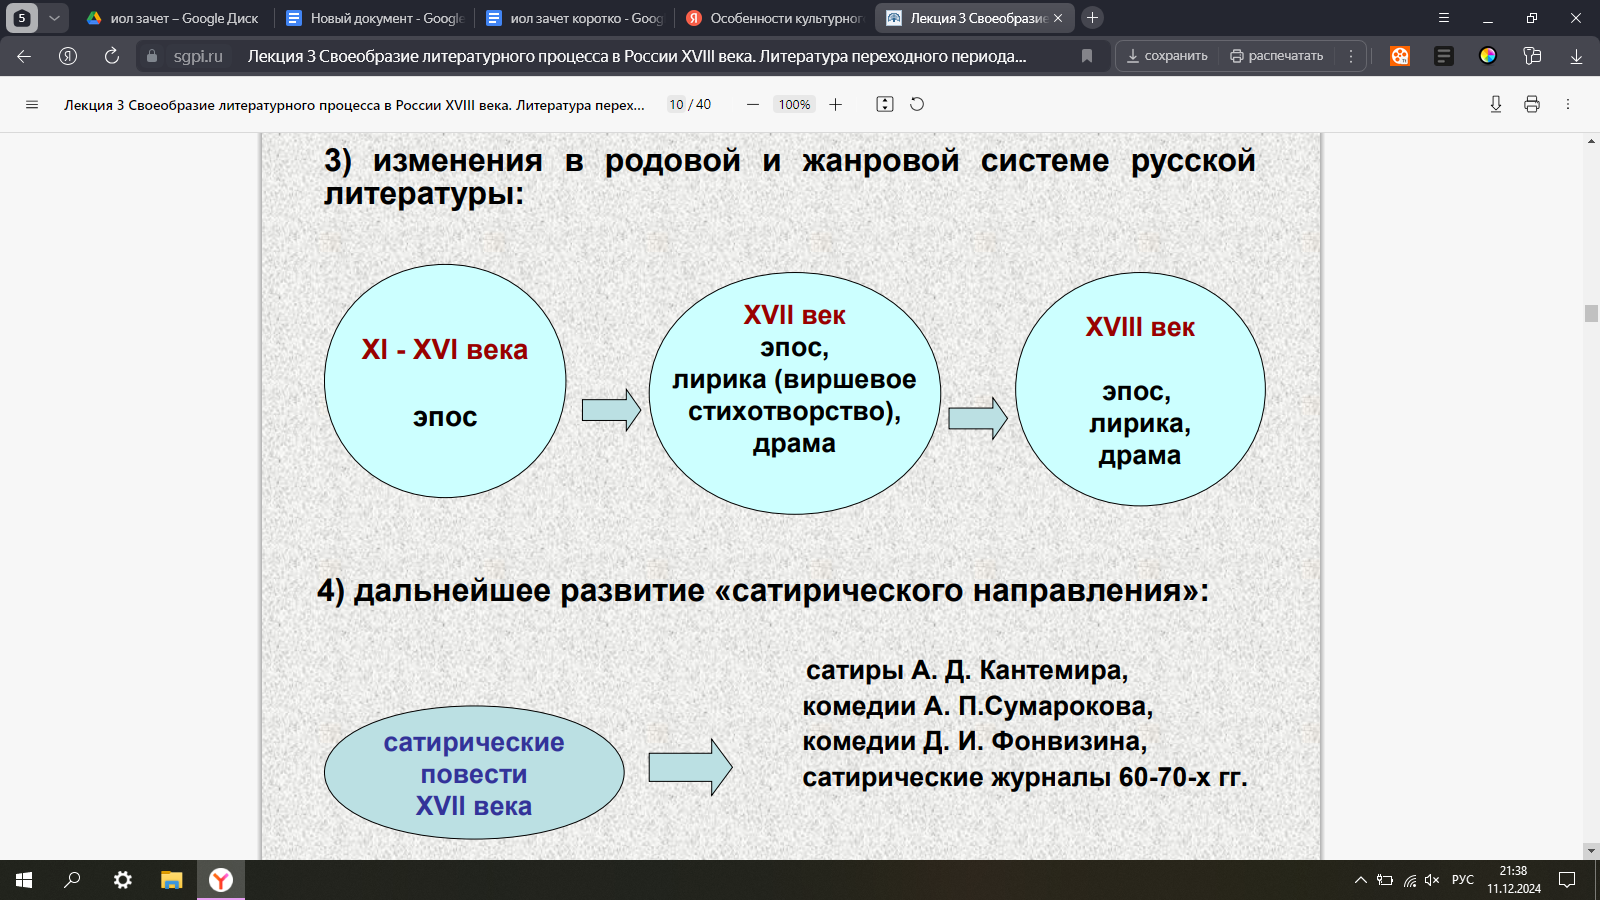The height and width of the screenshot is (900, 1600).
Task: Print the PDF from viewer toolbar
Action: point(1532,104)
